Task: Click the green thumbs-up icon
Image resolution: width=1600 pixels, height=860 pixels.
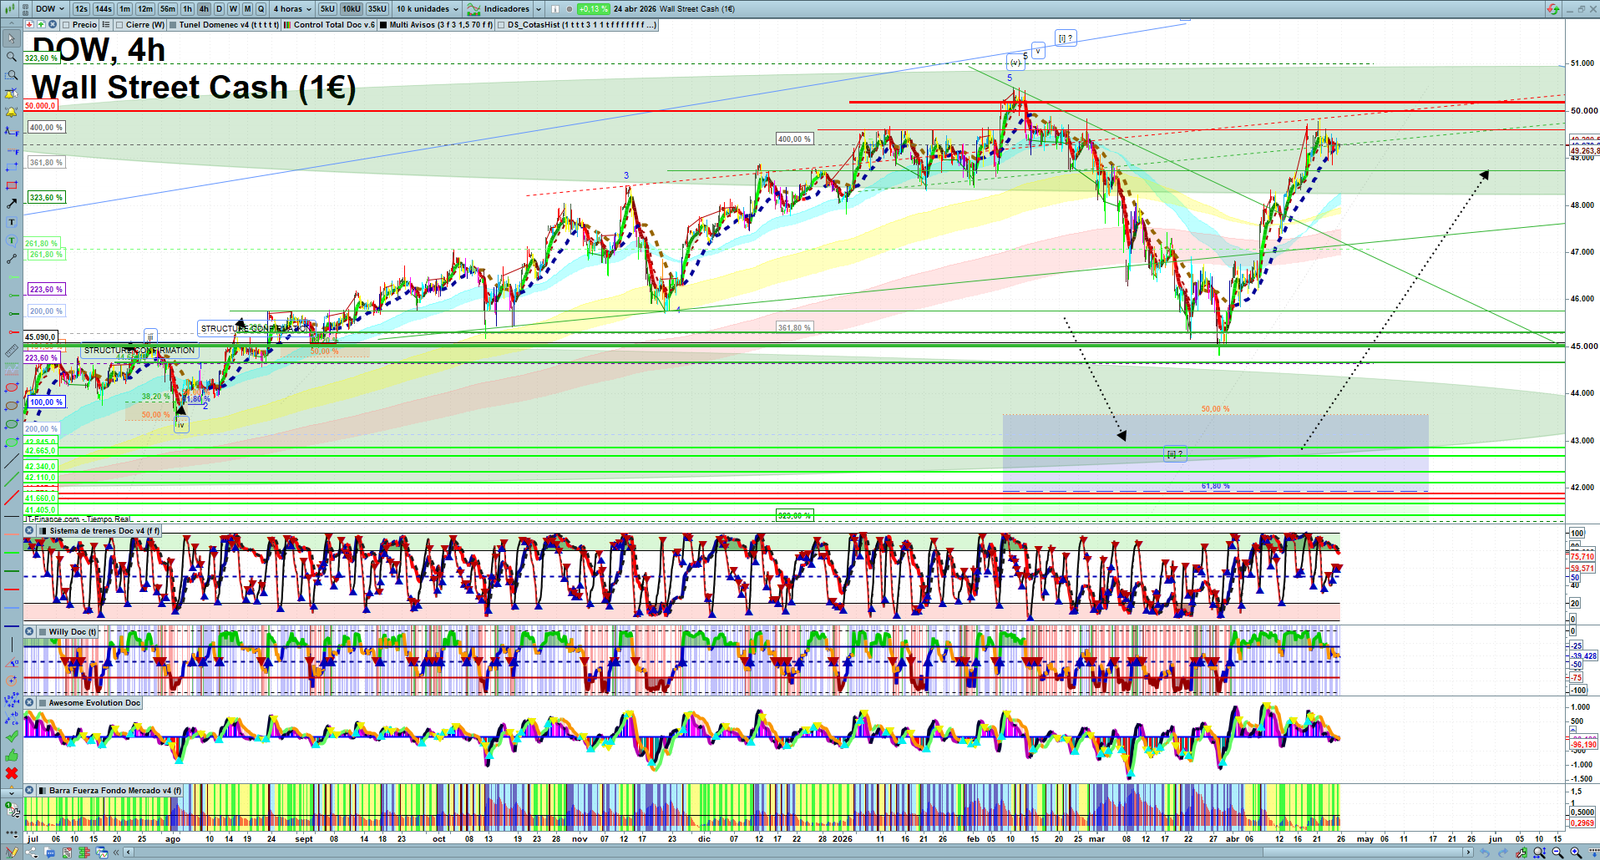Action: point(11,755)
